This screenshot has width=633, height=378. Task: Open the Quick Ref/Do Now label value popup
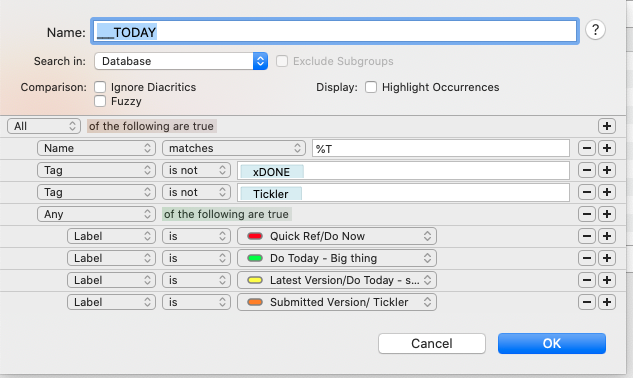pyautogui.click(x=337, y=236)
